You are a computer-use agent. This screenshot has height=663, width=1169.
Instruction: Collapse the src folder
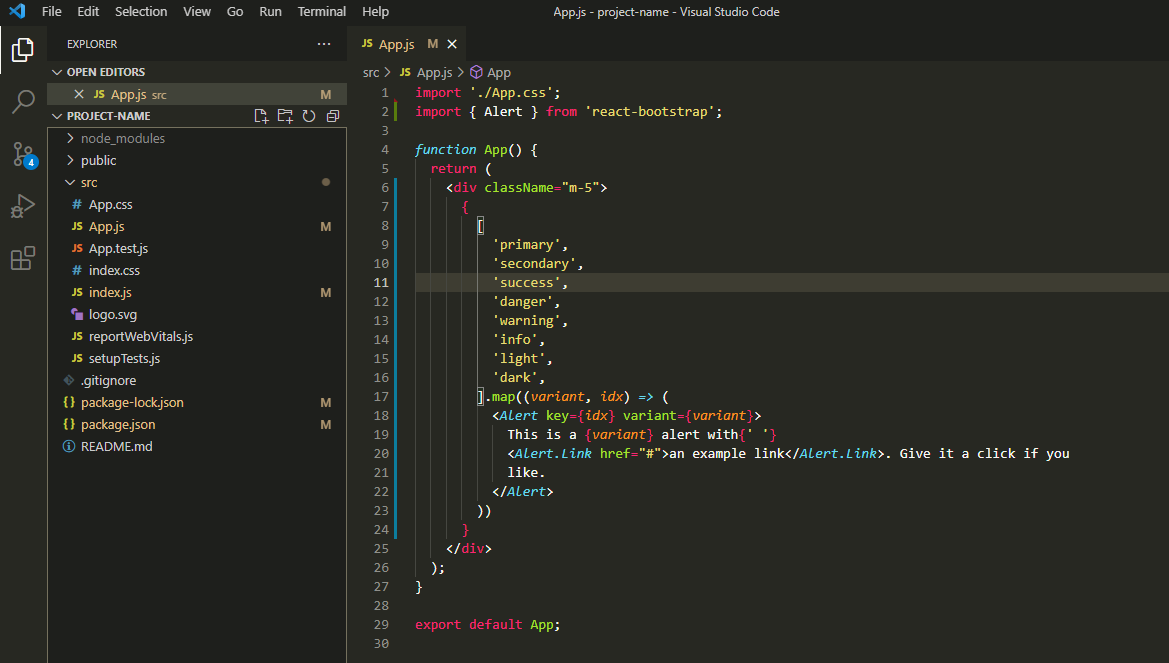click(x=89, y=182)
